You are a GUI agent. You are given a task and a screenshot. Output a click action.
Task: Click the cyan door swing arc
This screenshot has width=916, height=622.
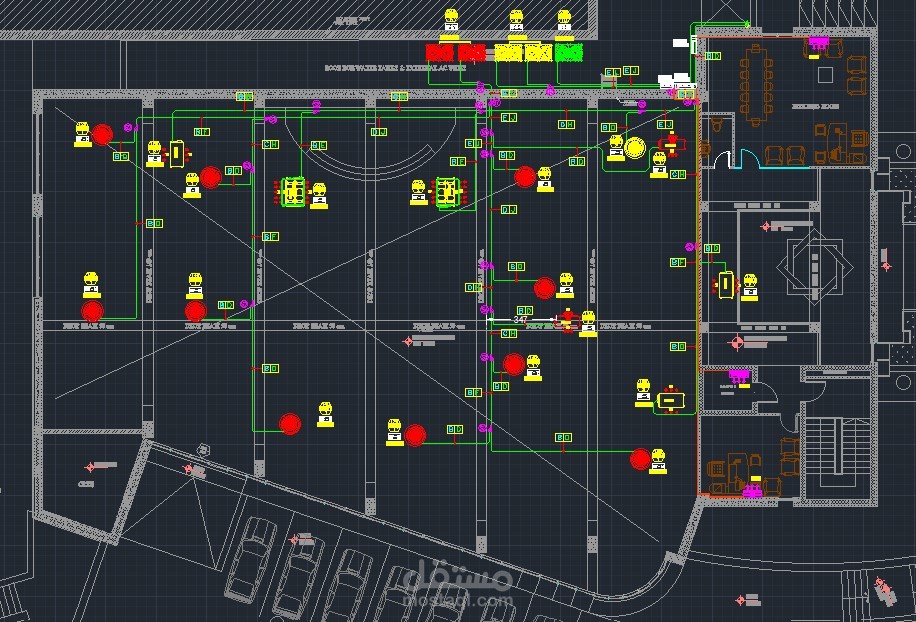tap(750, 159)
